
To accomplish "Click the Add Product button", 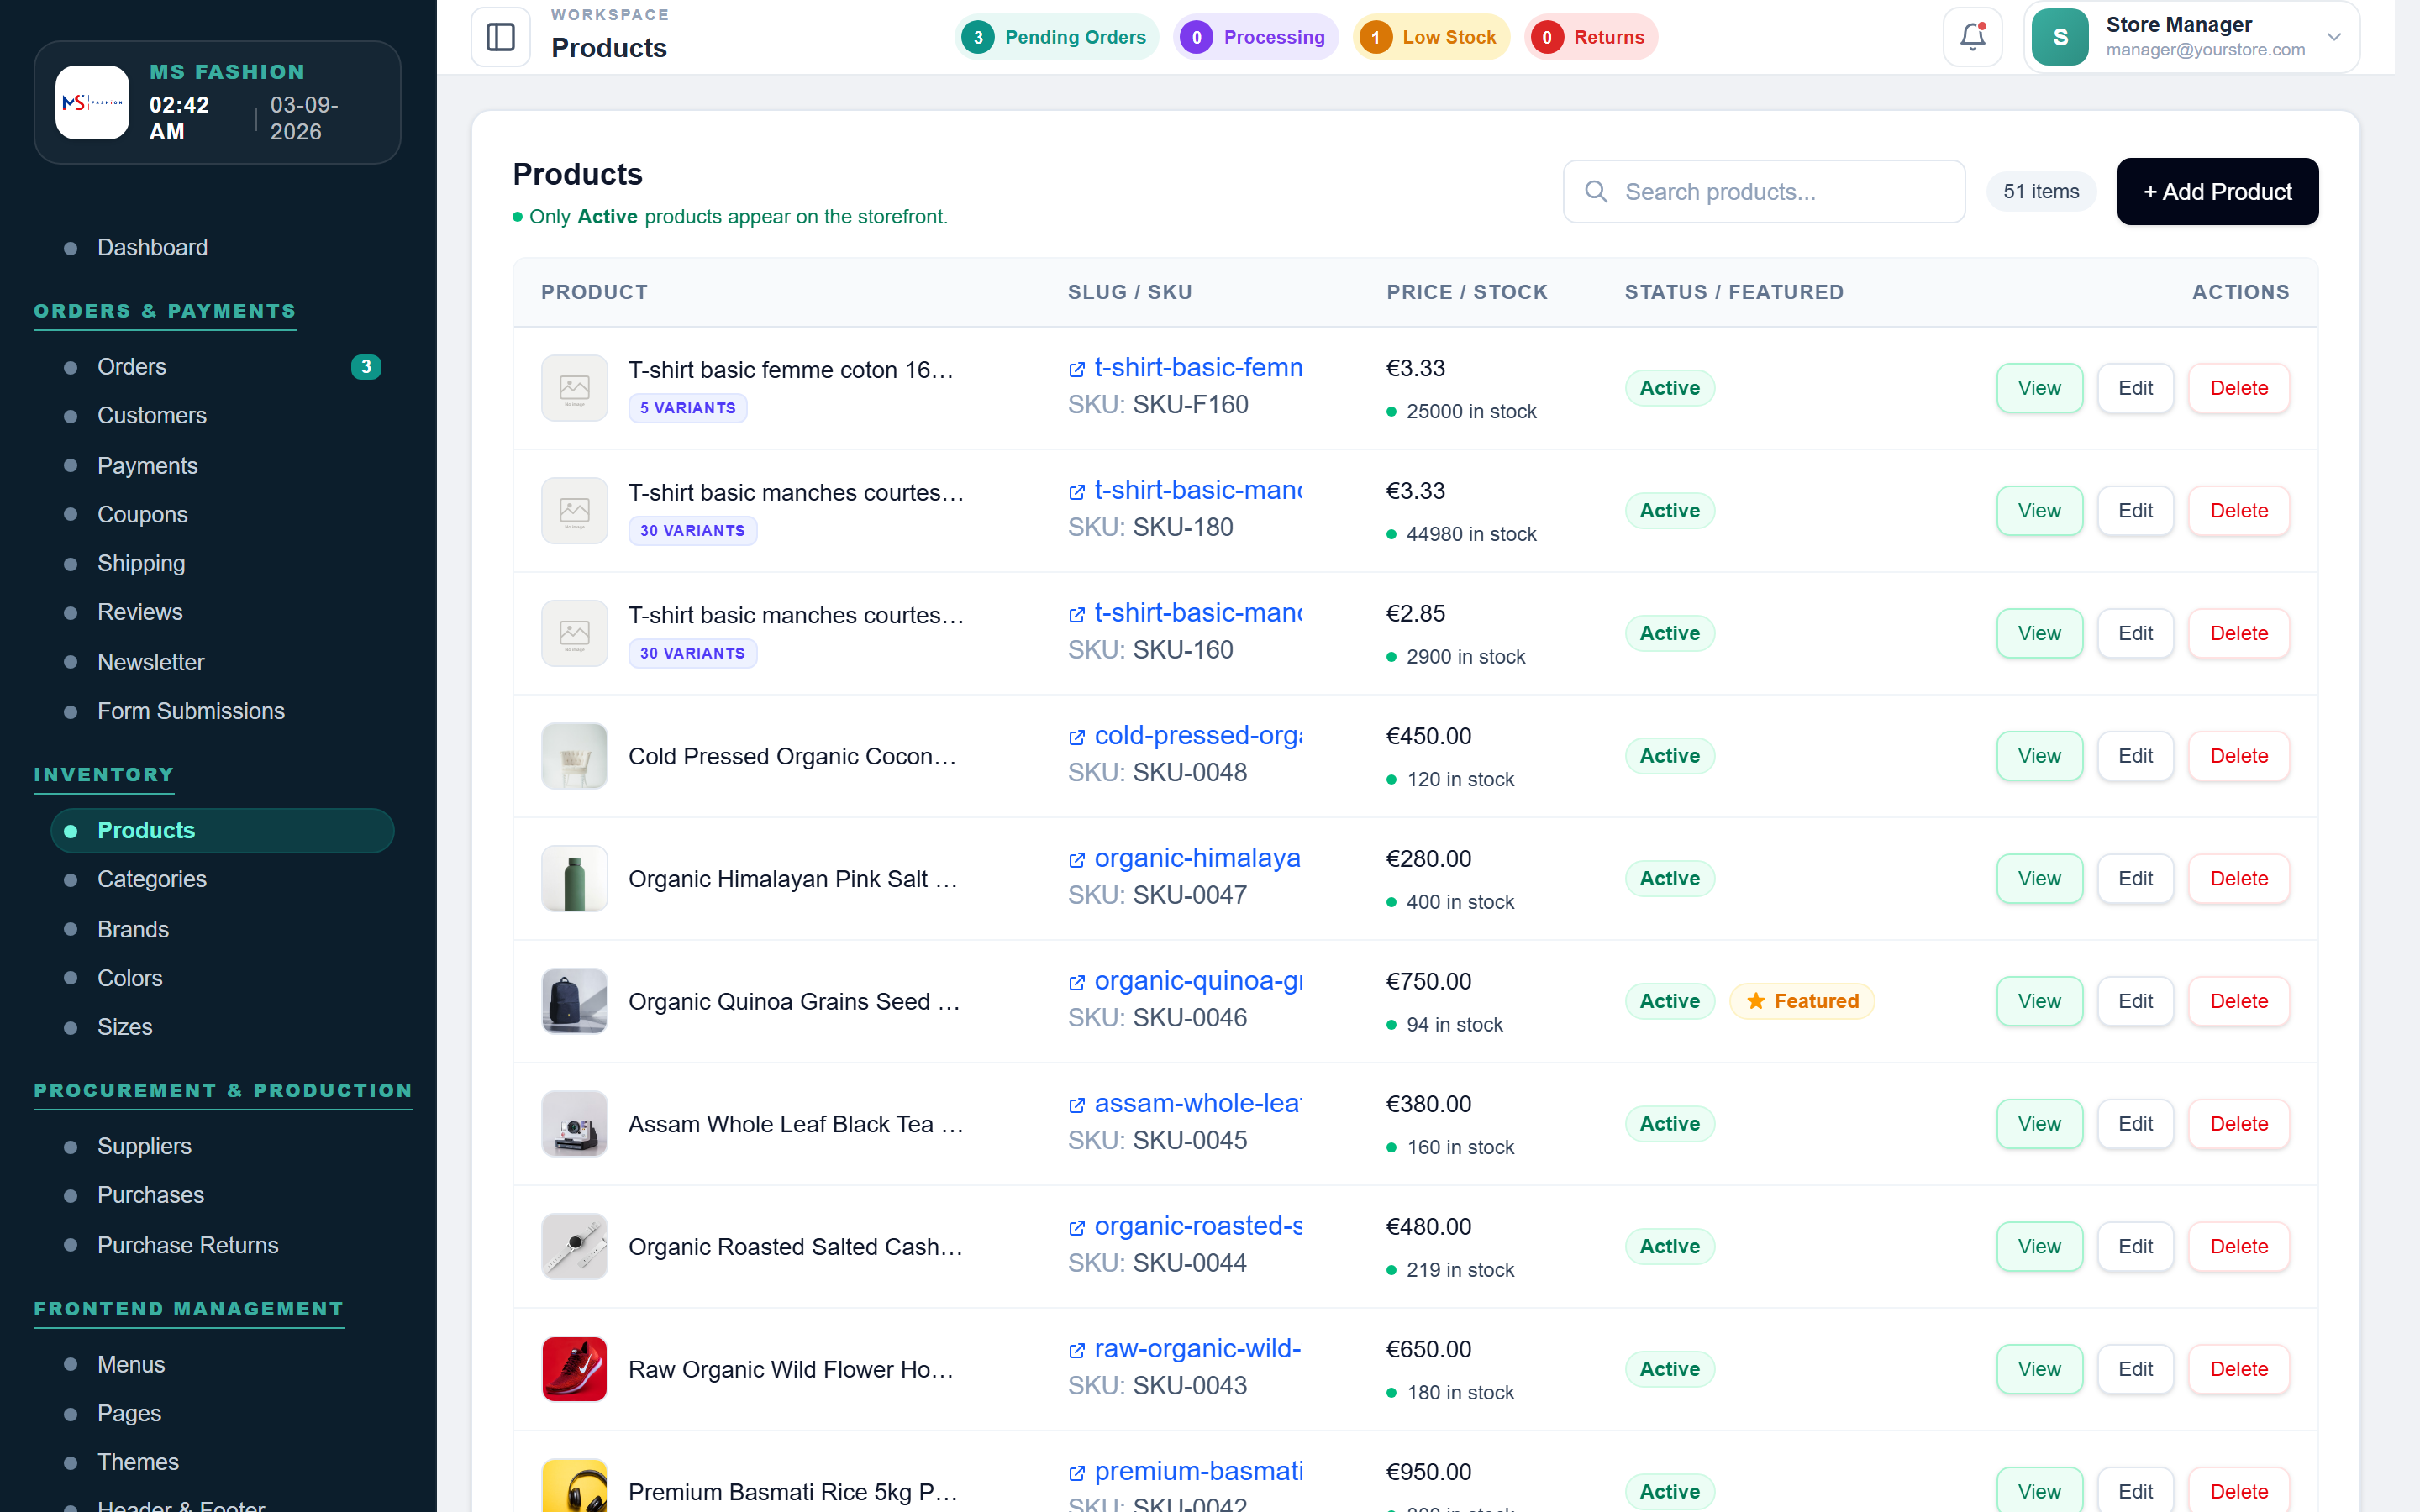I will (x=2217, y=191).
